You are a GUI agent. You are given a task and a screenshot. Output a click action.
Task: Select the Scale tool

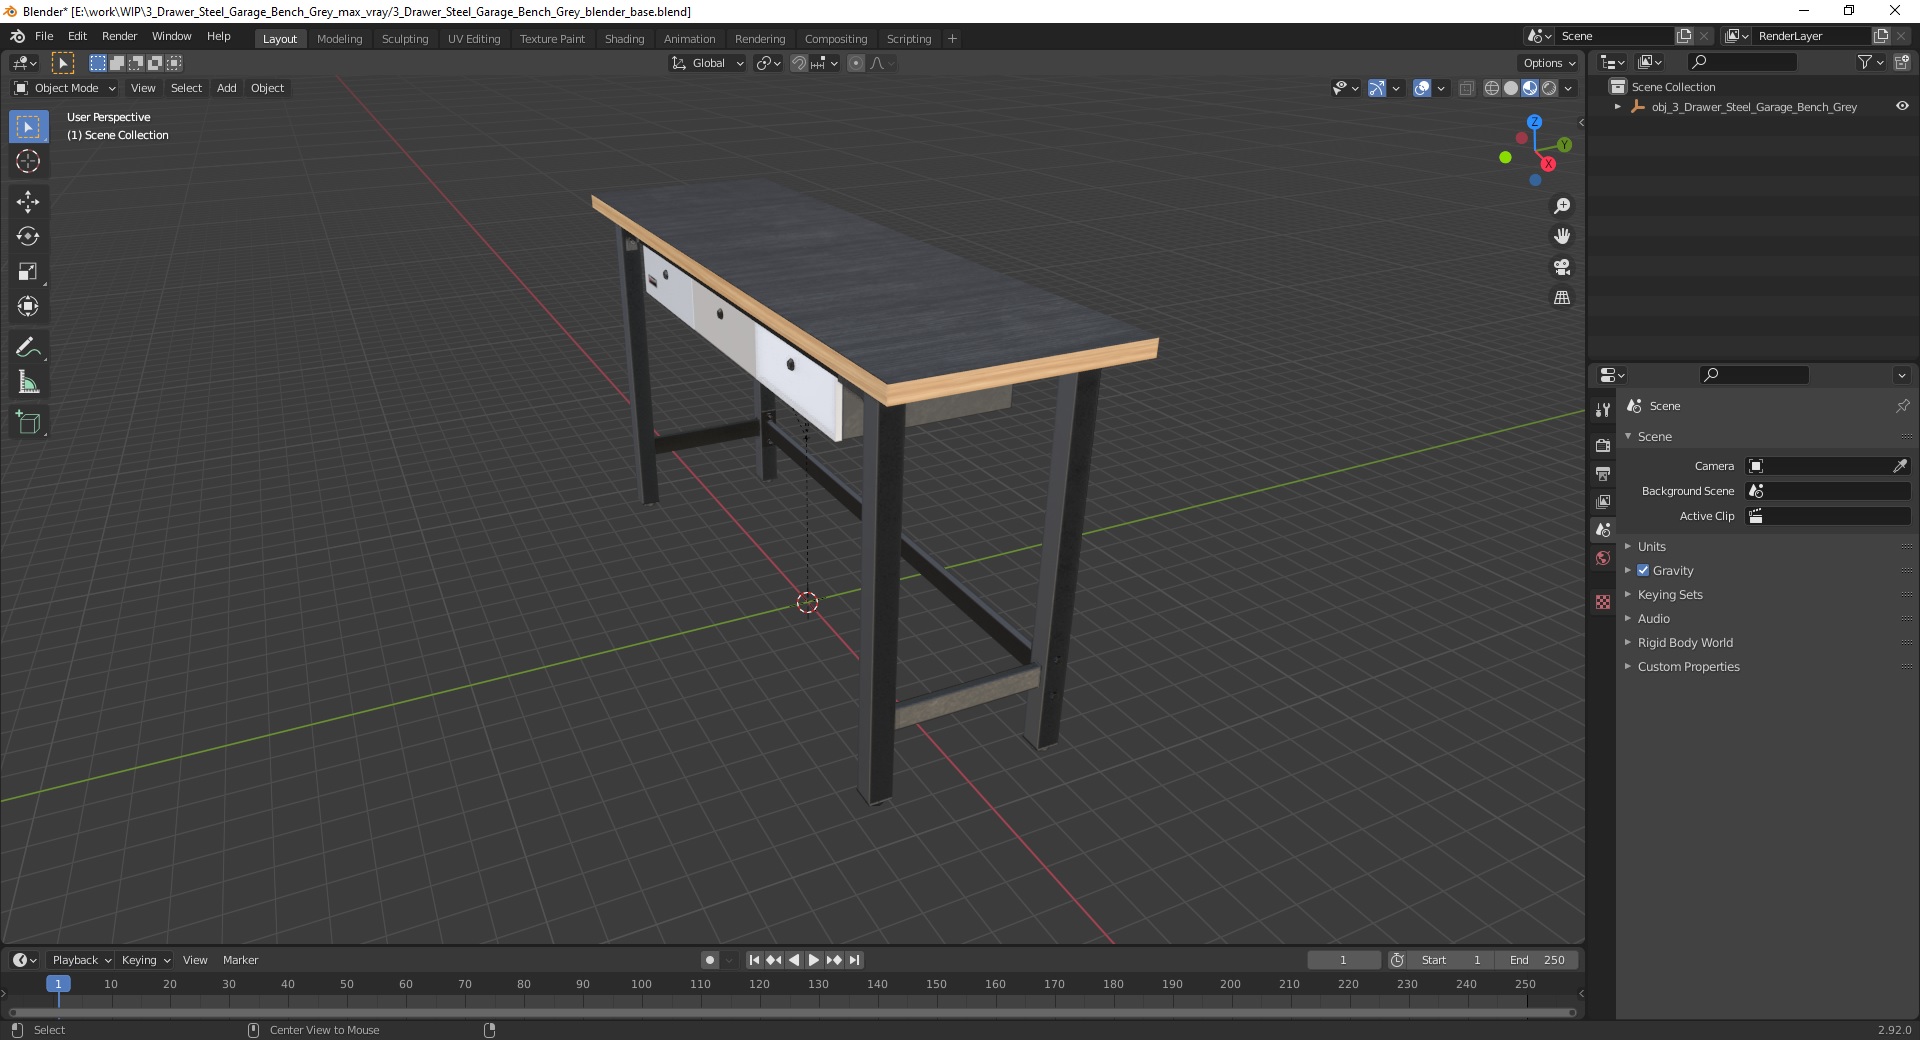click(28, 272)
